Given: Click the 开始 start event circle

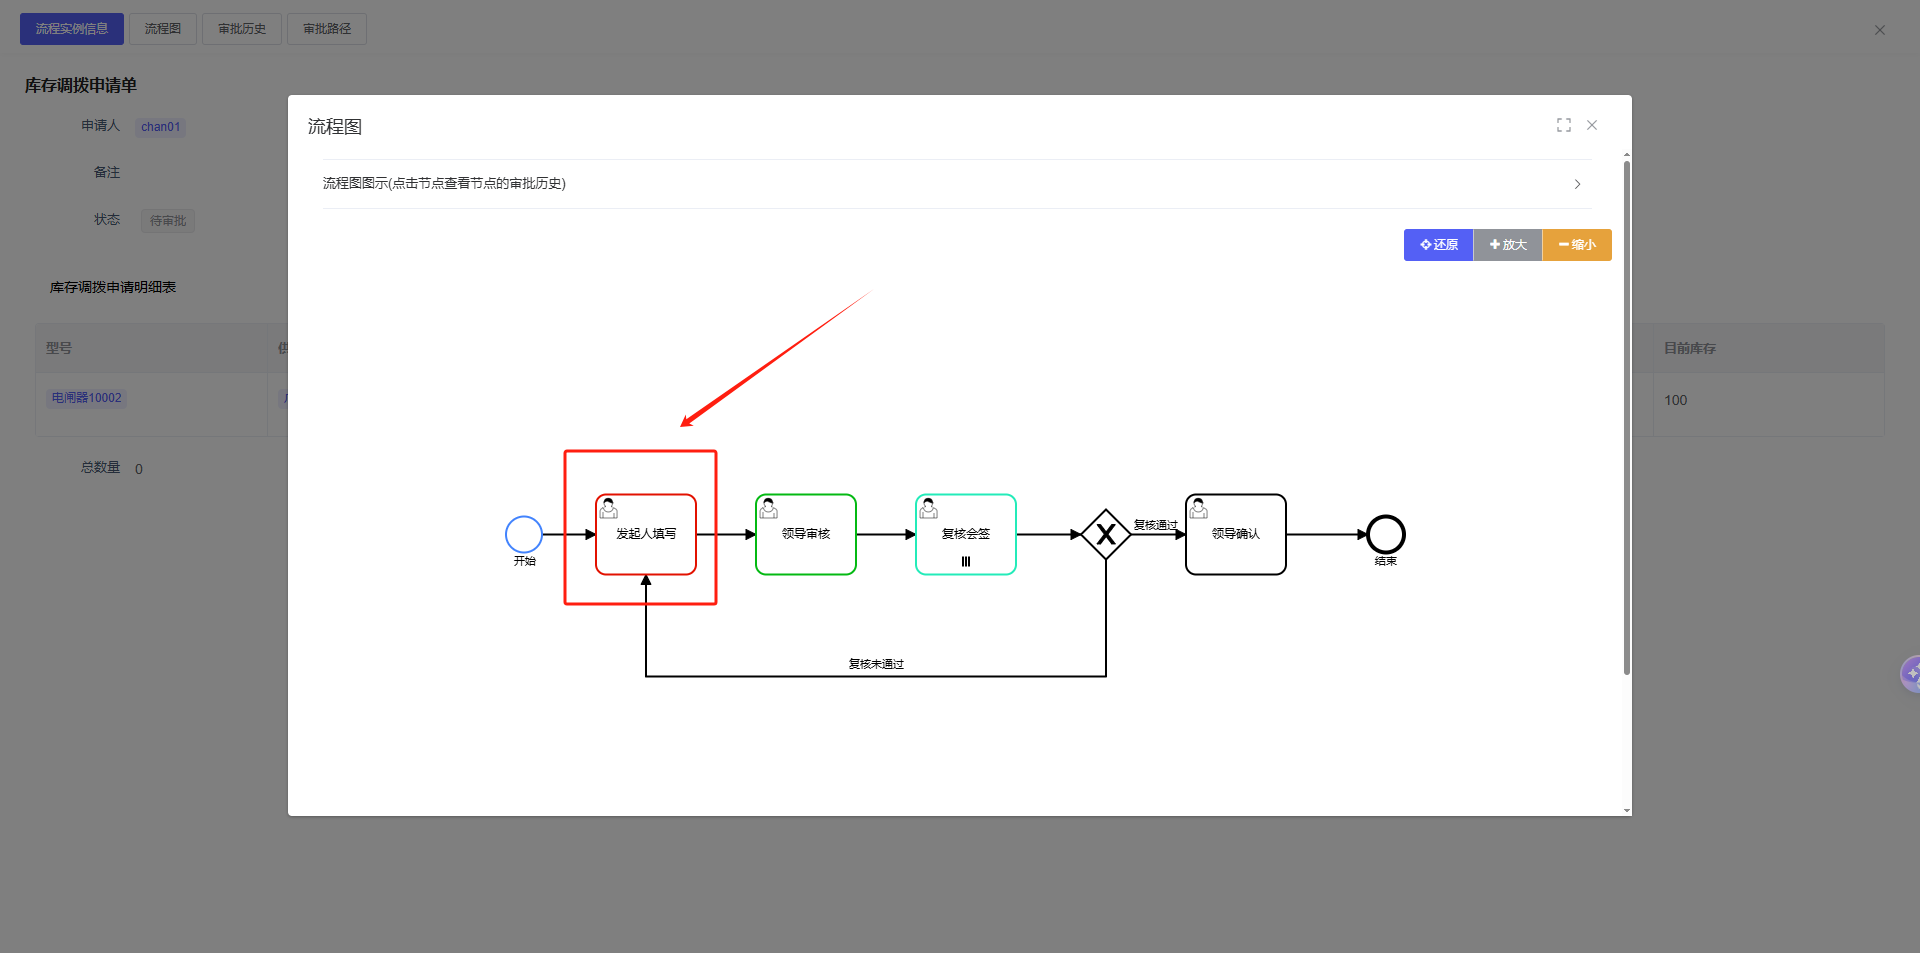Looking at the screenshot, I should [524, 534].
